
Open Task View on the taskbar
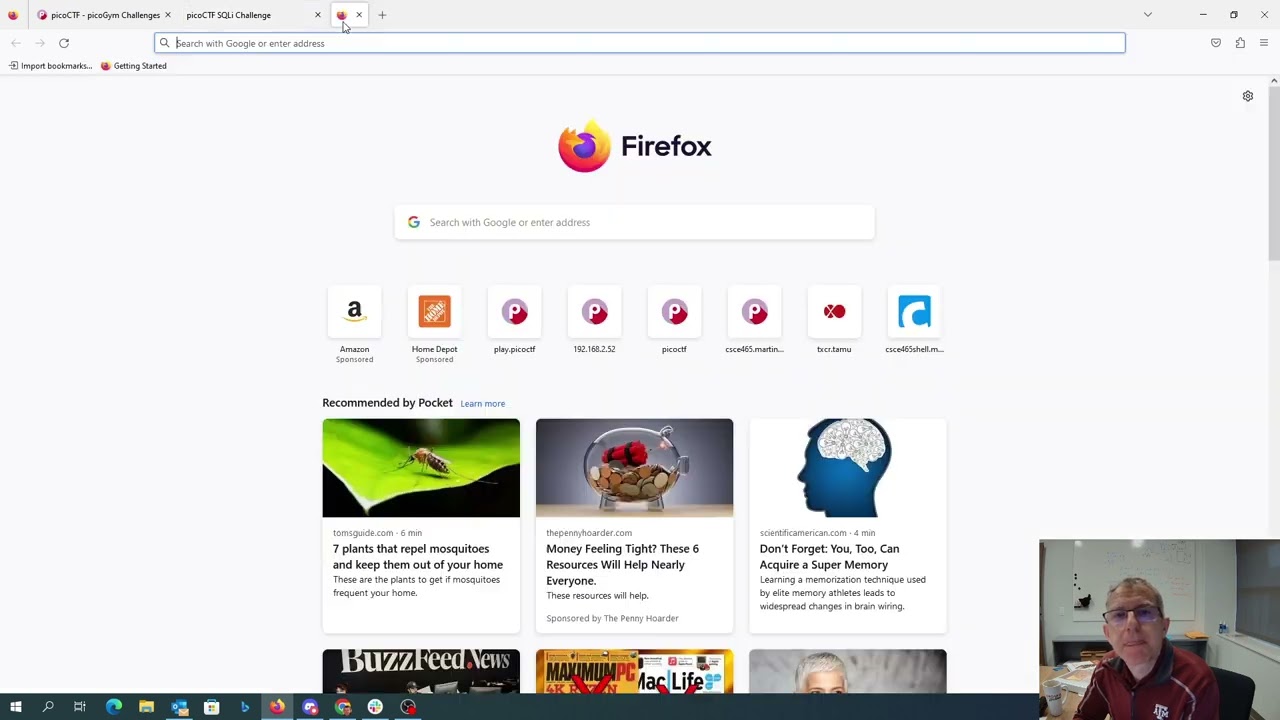(80, 707)
